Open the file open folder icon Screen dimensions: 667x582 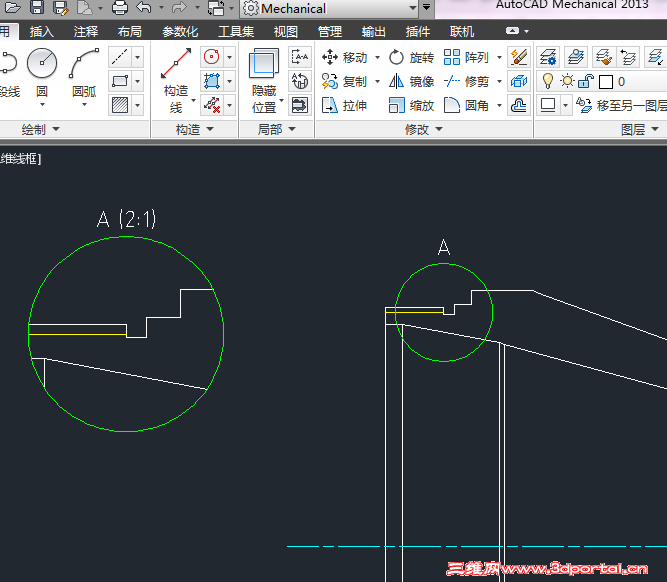coord(12,7)
